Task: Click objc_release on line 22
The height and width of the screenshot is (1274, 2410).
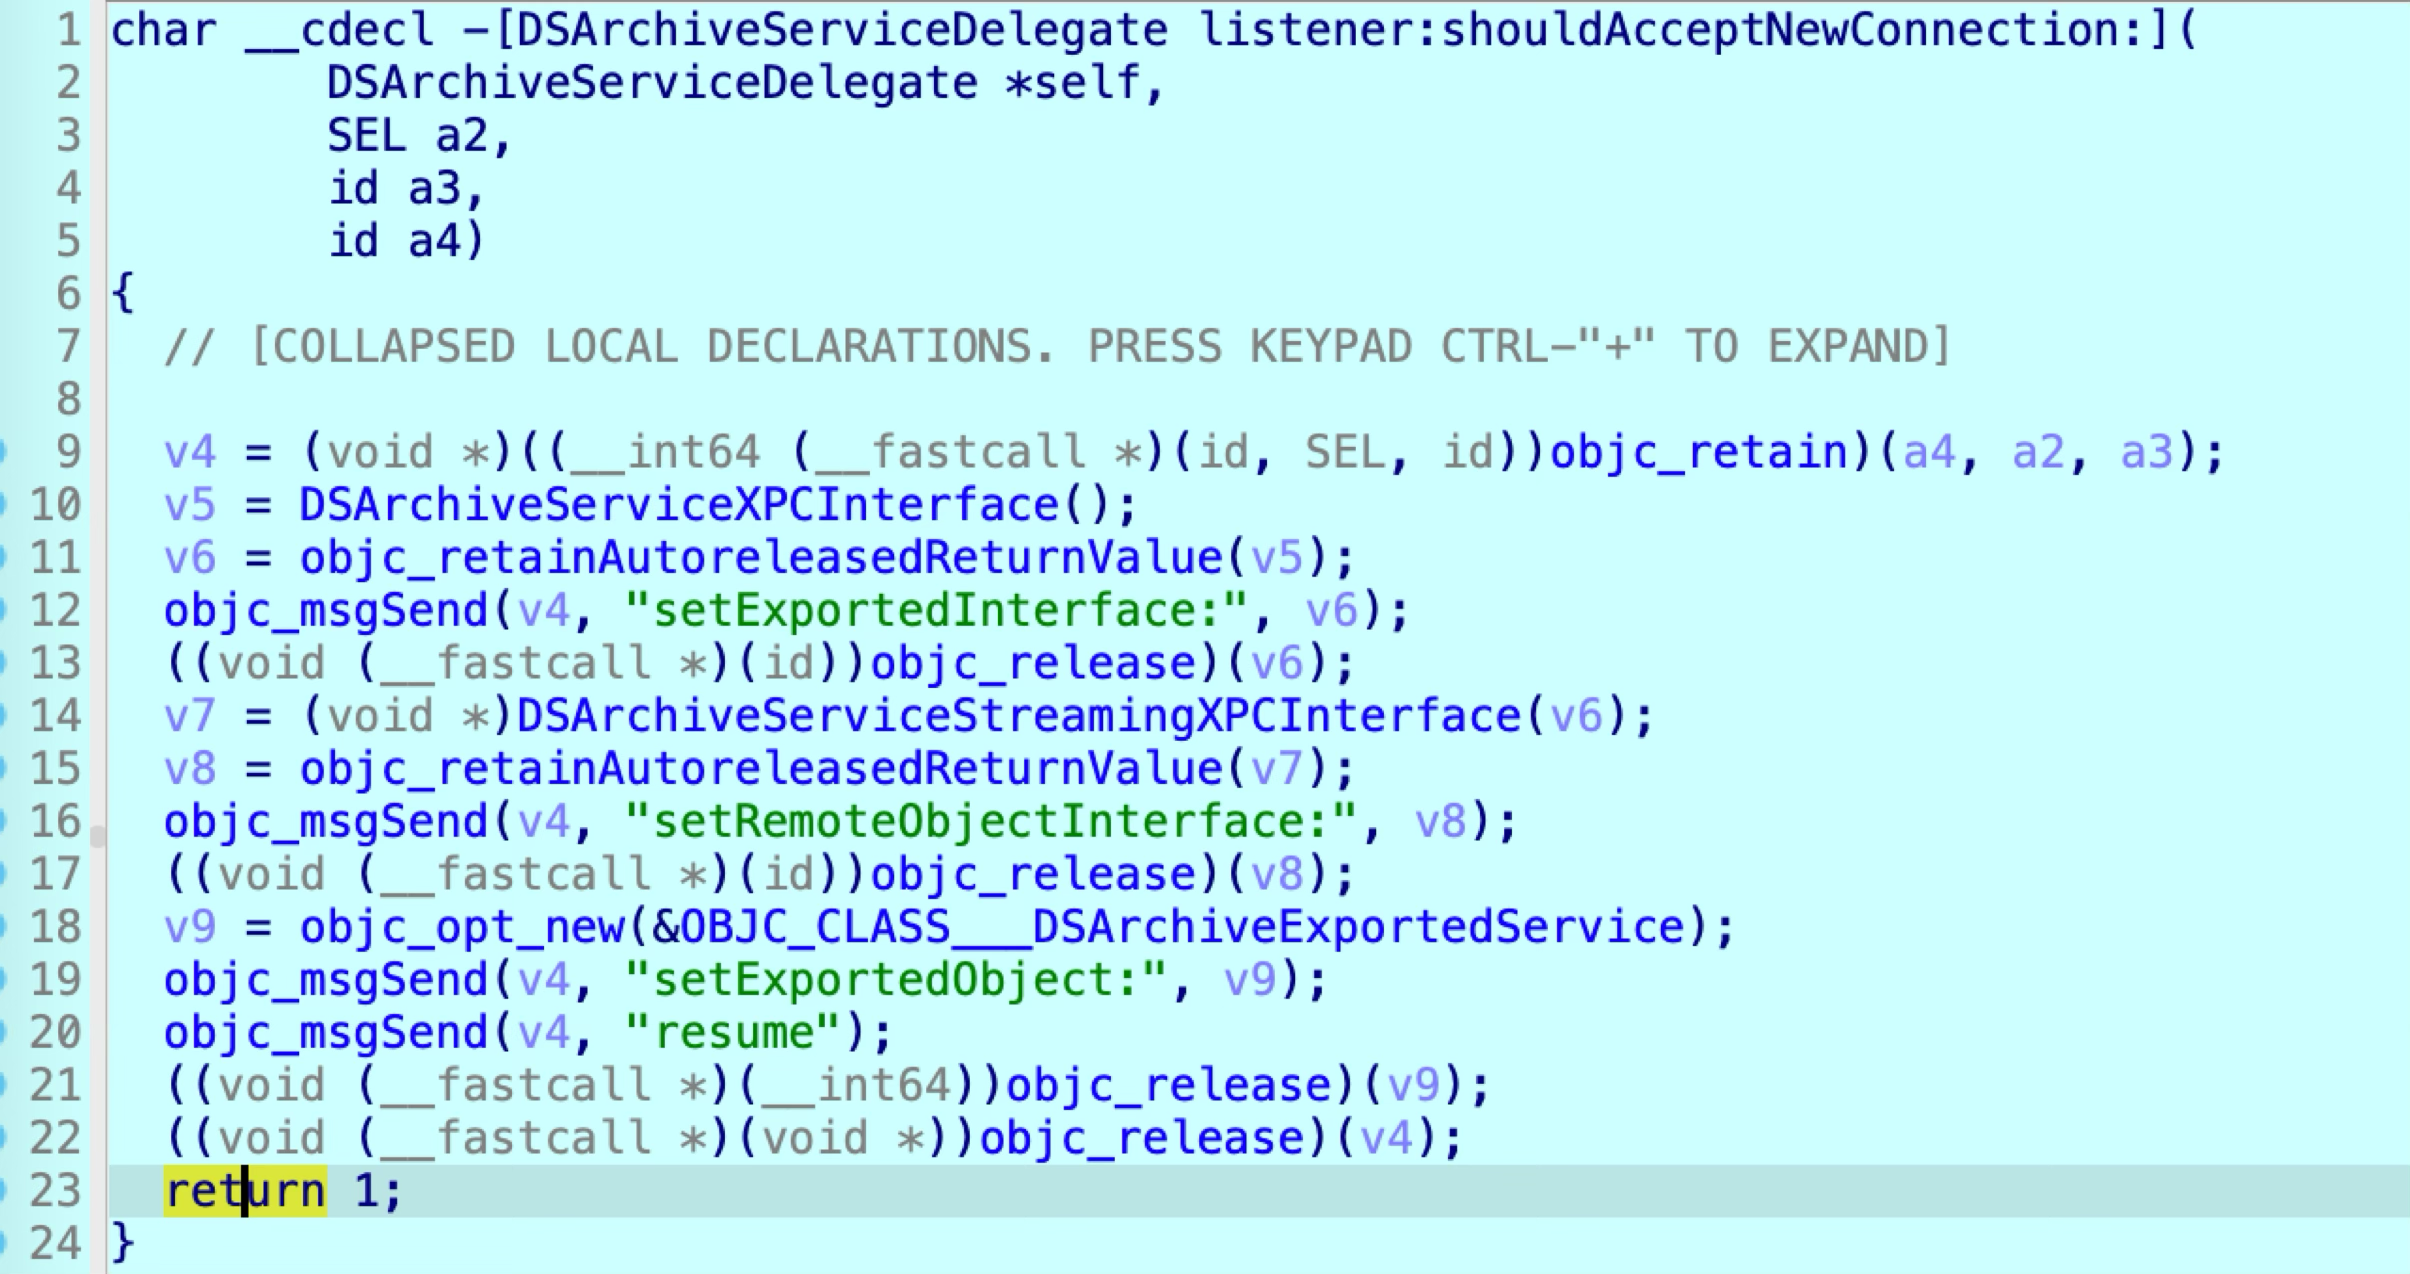Action: [1142, 1139]
